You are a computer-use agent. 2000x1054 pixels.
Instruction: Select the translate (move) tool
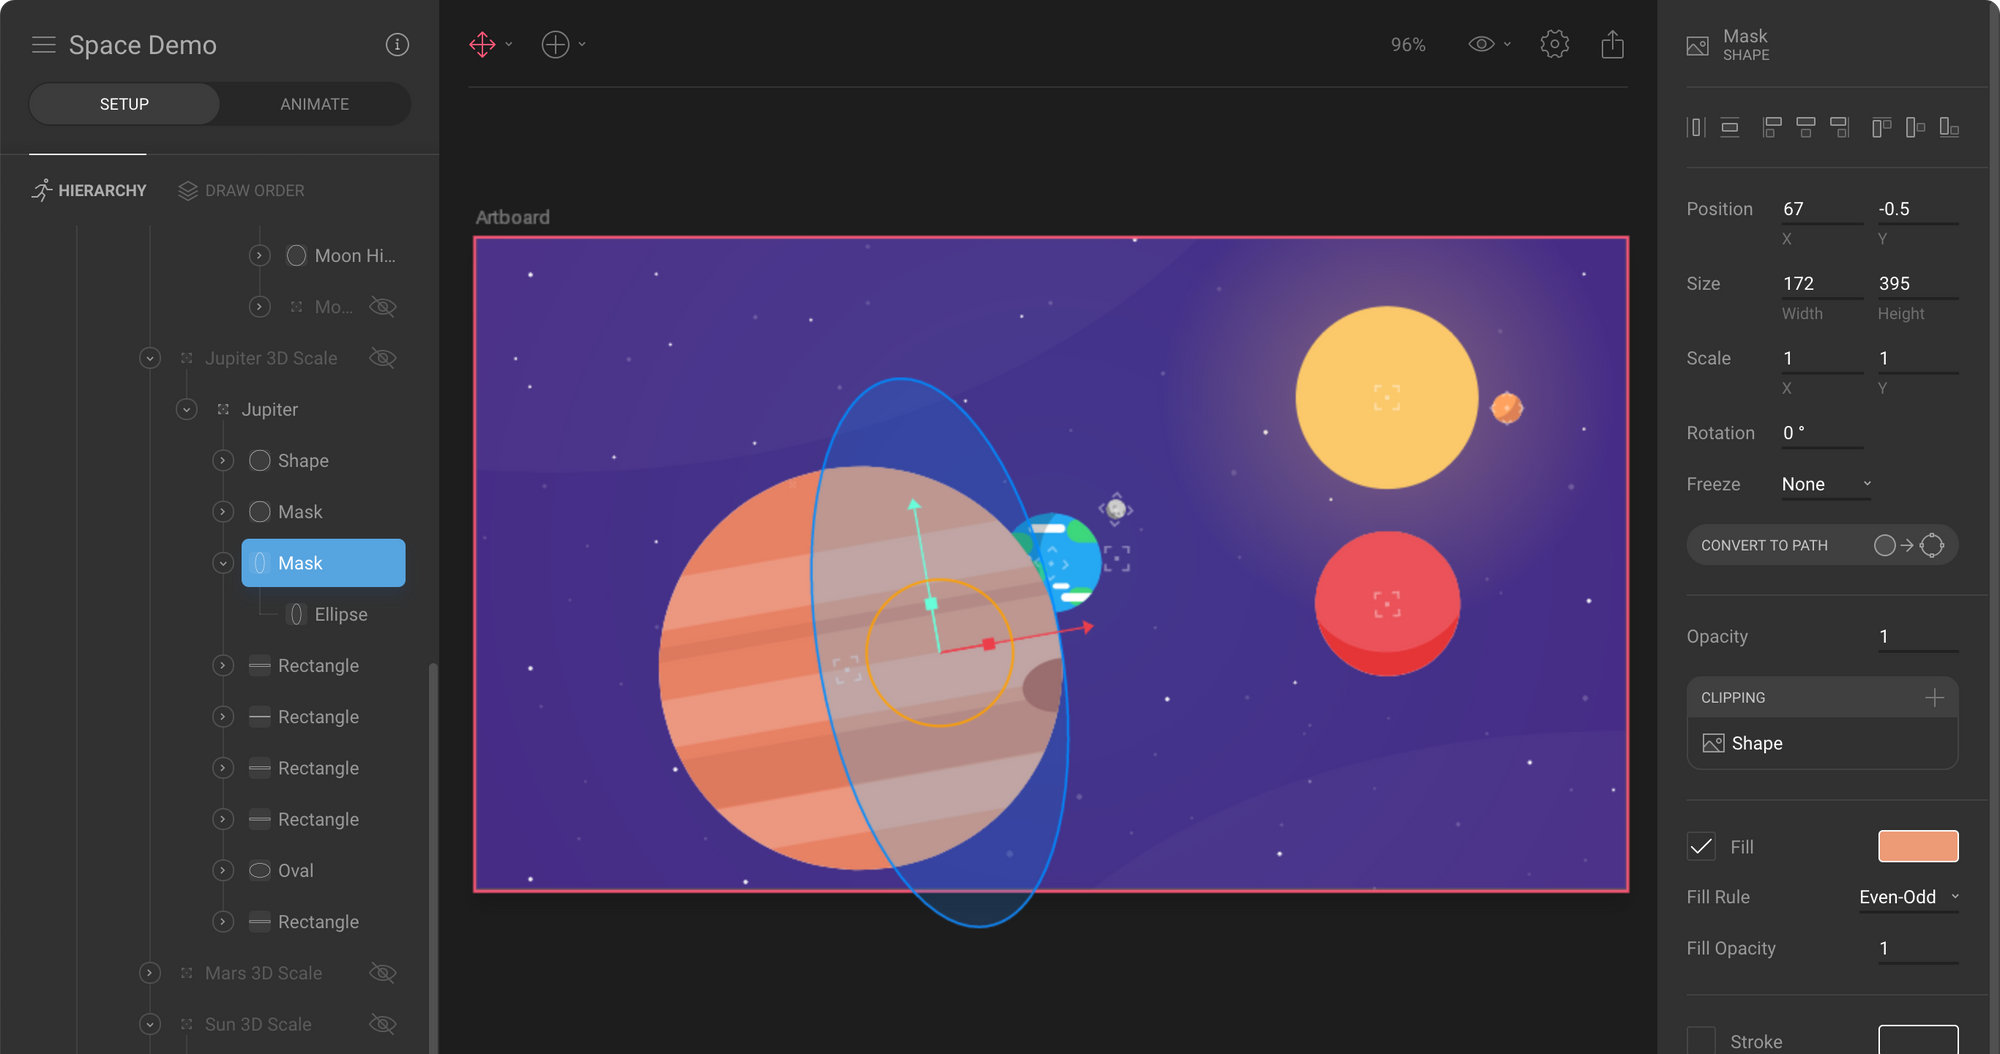tap(482, 45)
